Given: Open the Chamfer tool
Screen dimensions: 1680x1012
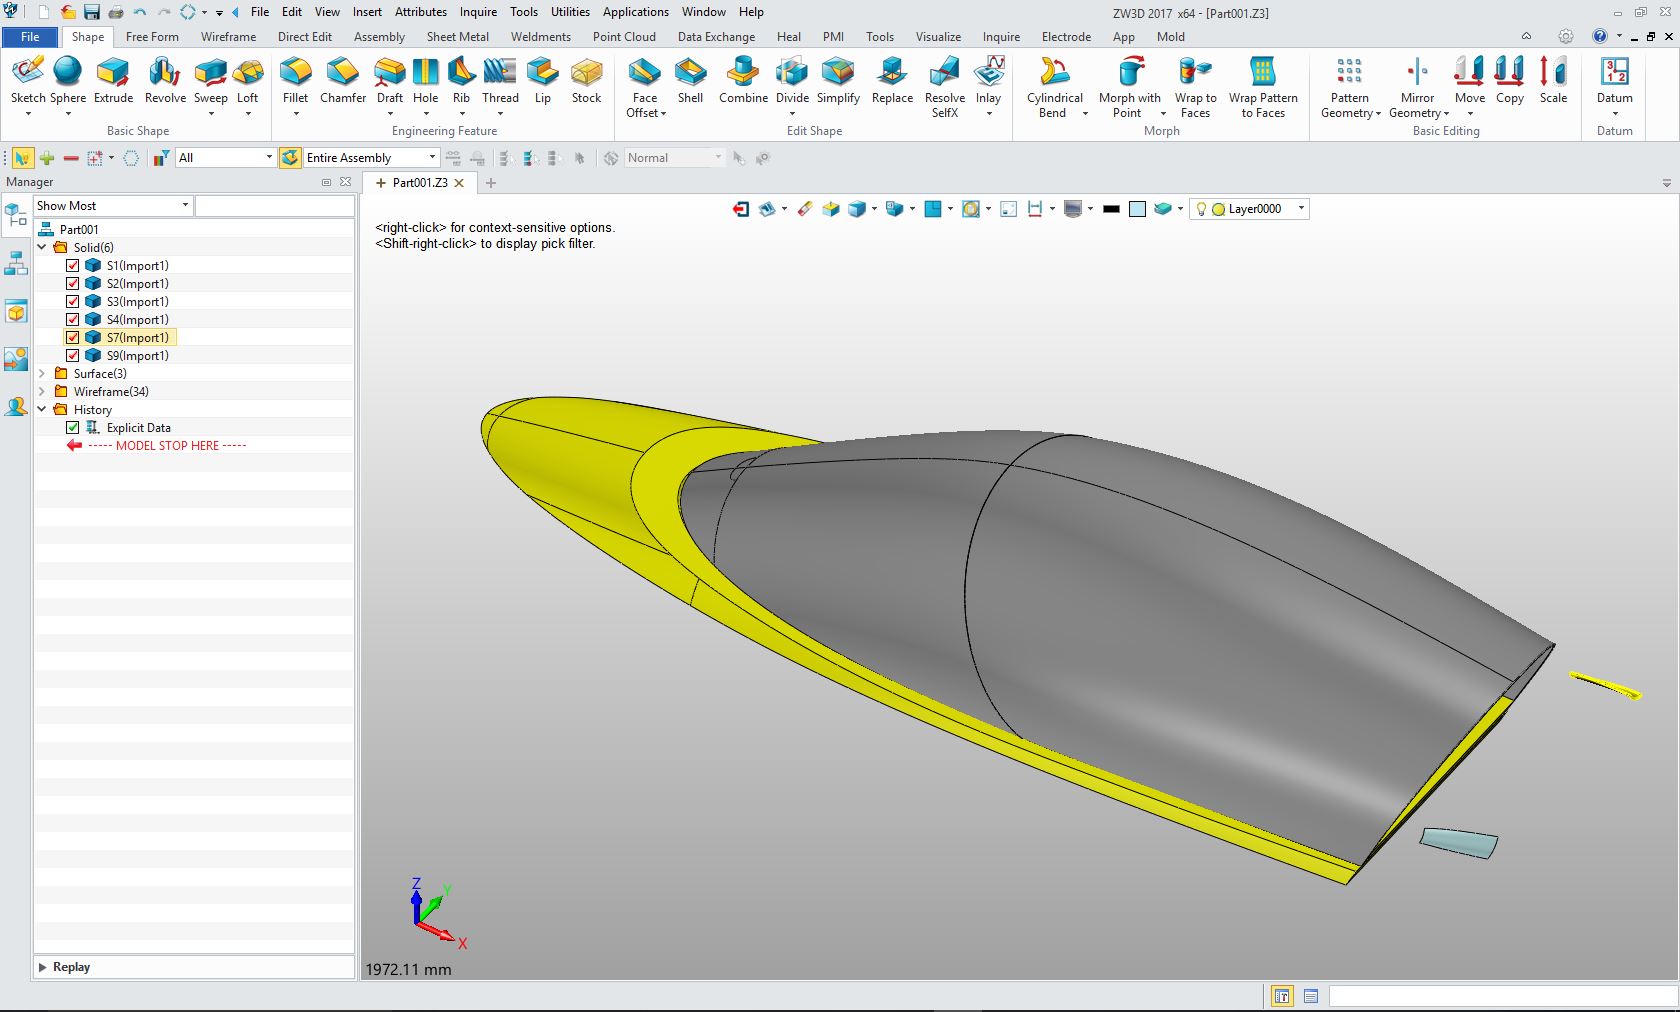Looking at the screenshot, I should (x=343, y=80).
